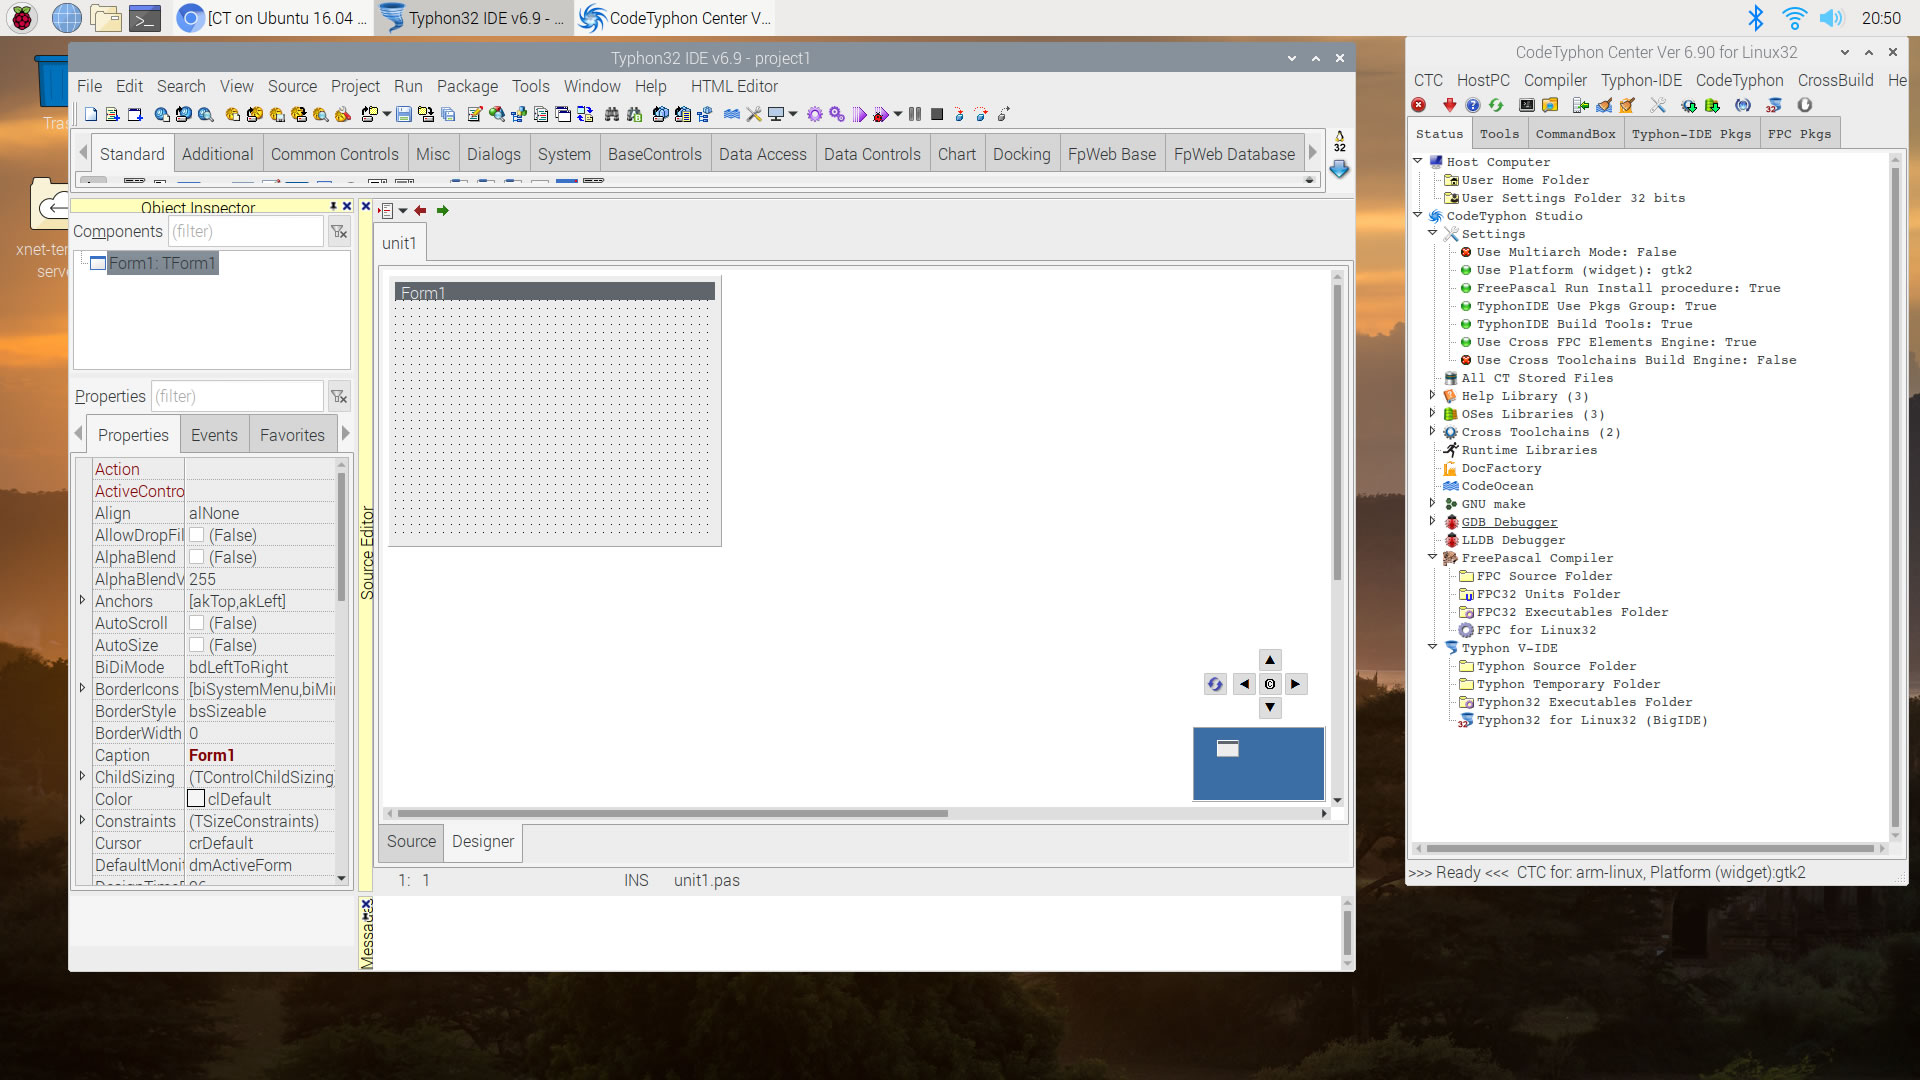Viewport: 1920px width, 1080px height.
Task: Click the wrench and screwdriver tools icon
Action: click(754, 115)
